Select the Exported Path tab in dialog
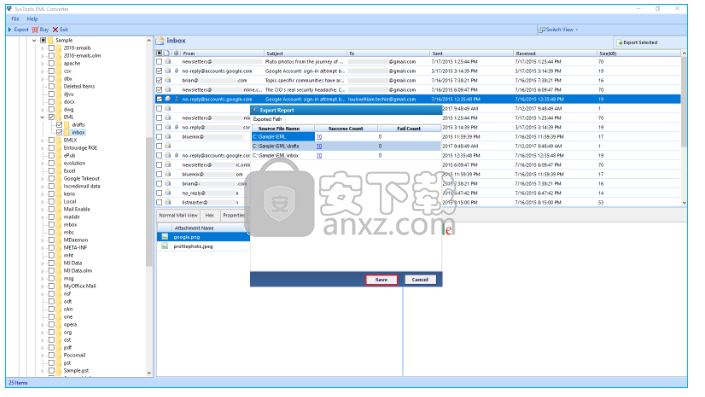Image resolution: width=705 pixels, height=397 pixels. tap(268, 120)
